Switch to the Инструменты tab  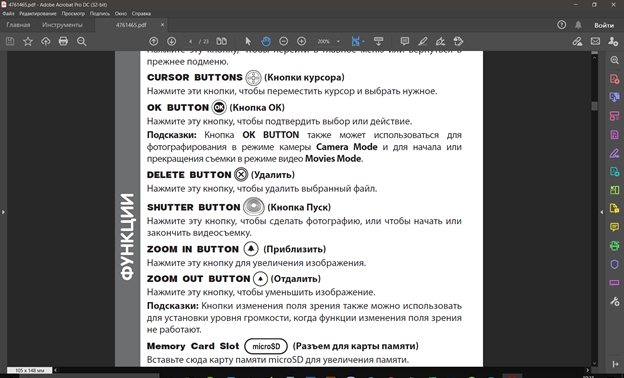[x=62, y=25]
